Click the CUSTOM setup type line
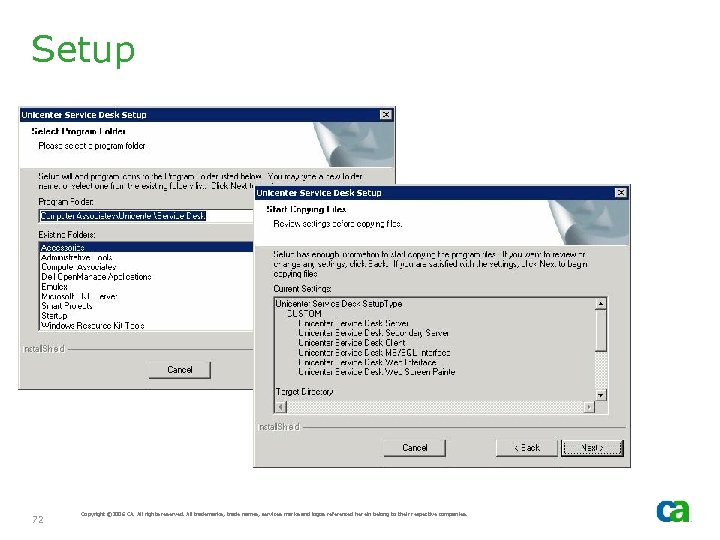The image size is (720, 540). tap(304, 314)
